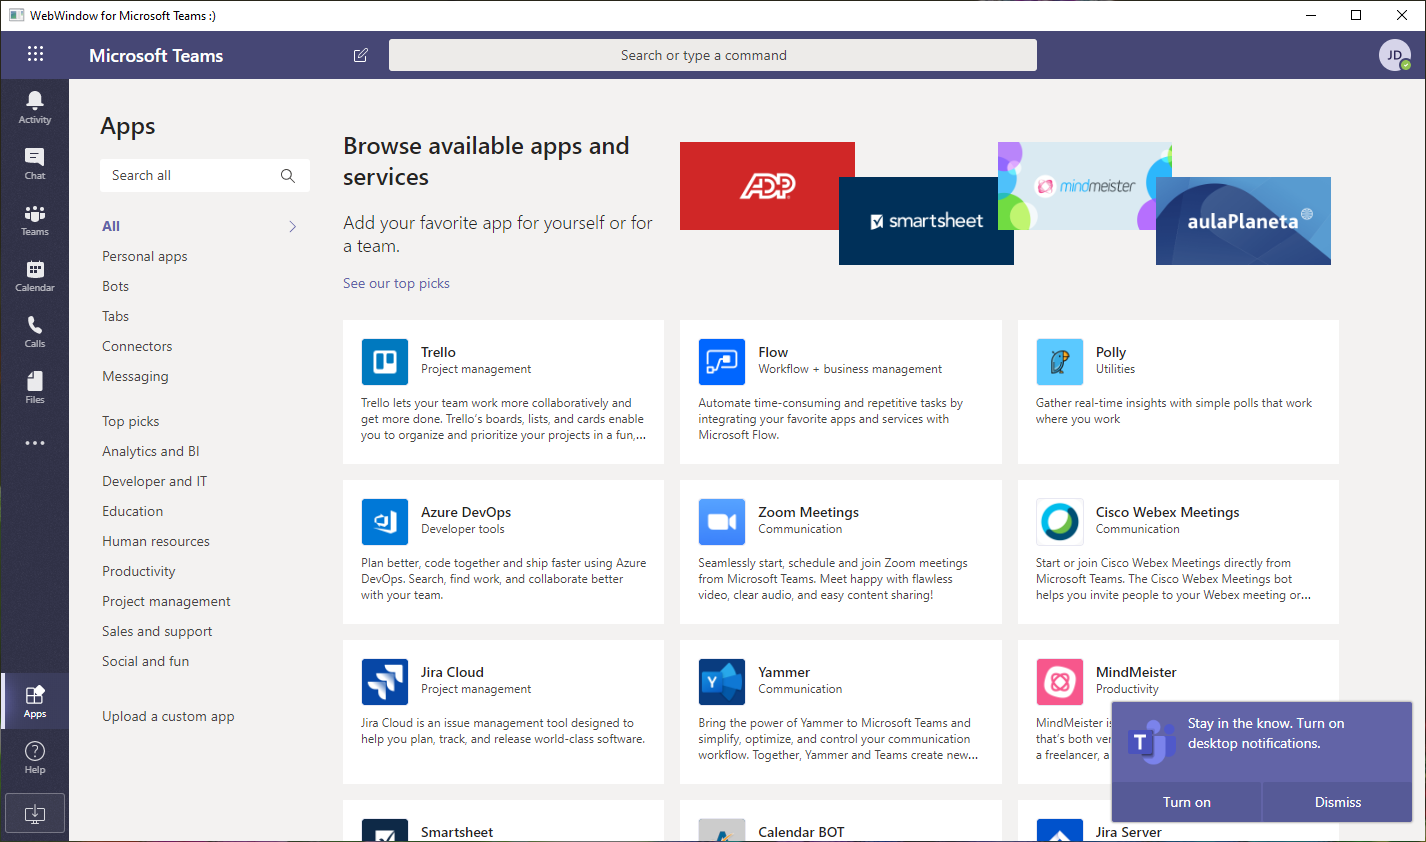Open the mindmeister banner tile

click(x=1085, y=186)
